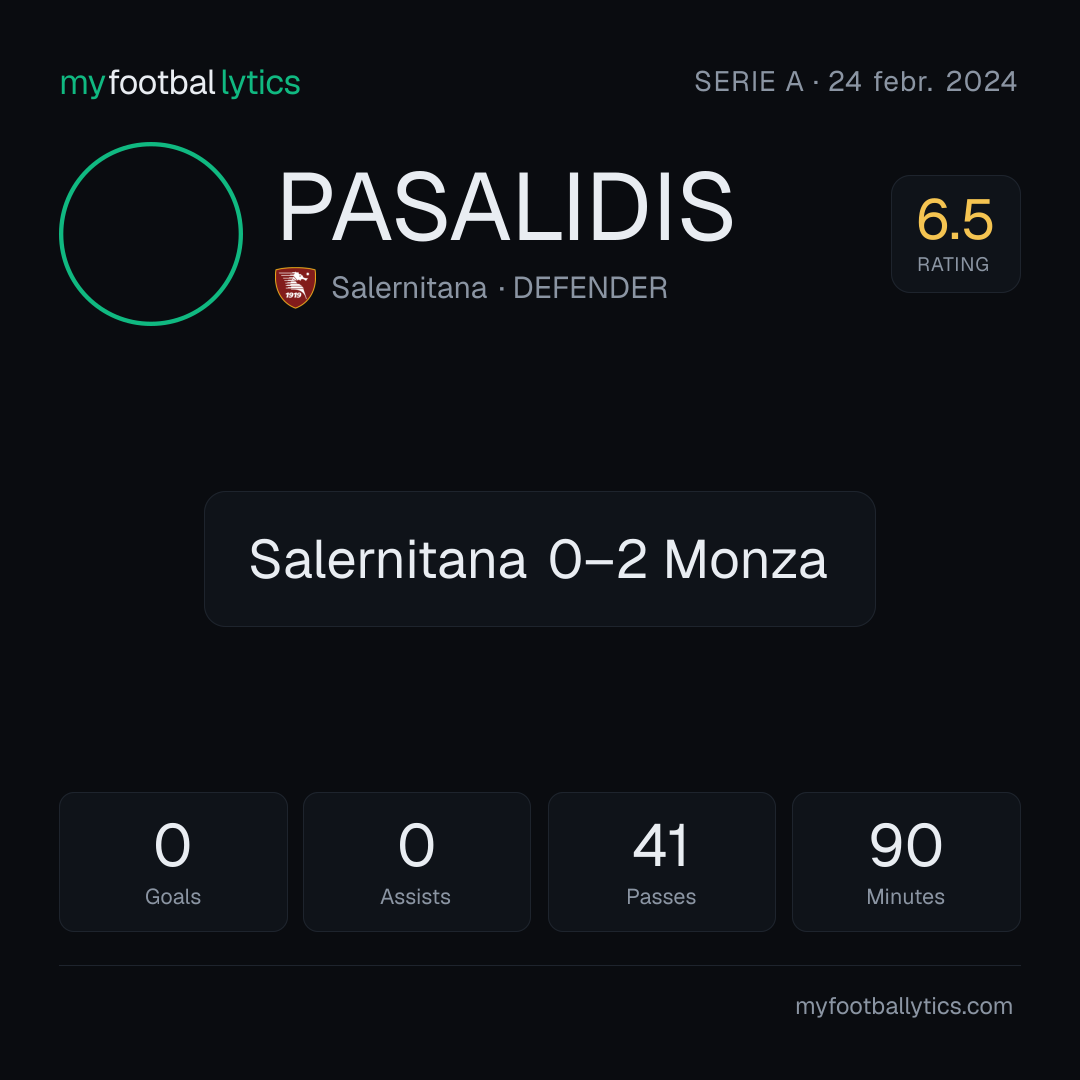Screen dimensions: 1080x1080
Task: Click the 6.5 rating badge
Action: (955, 233)
